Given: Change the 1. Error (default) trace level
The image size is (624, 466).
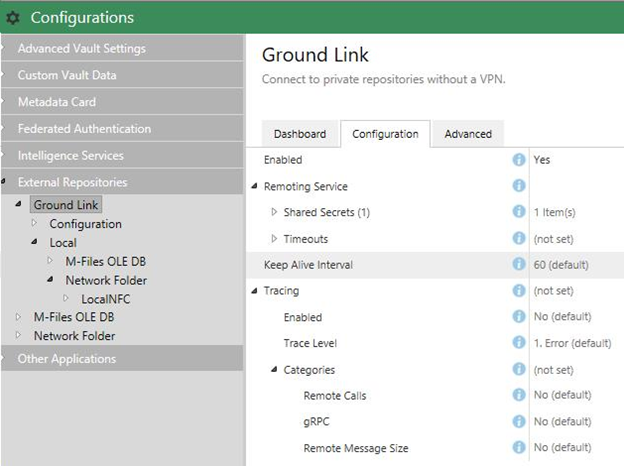Looking at the screenshot, I should tap(572, 343).
